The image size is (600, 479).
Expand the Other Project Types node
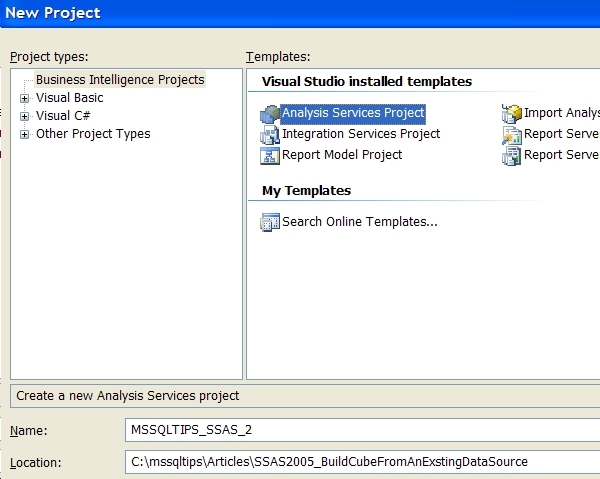coord(24,134)
